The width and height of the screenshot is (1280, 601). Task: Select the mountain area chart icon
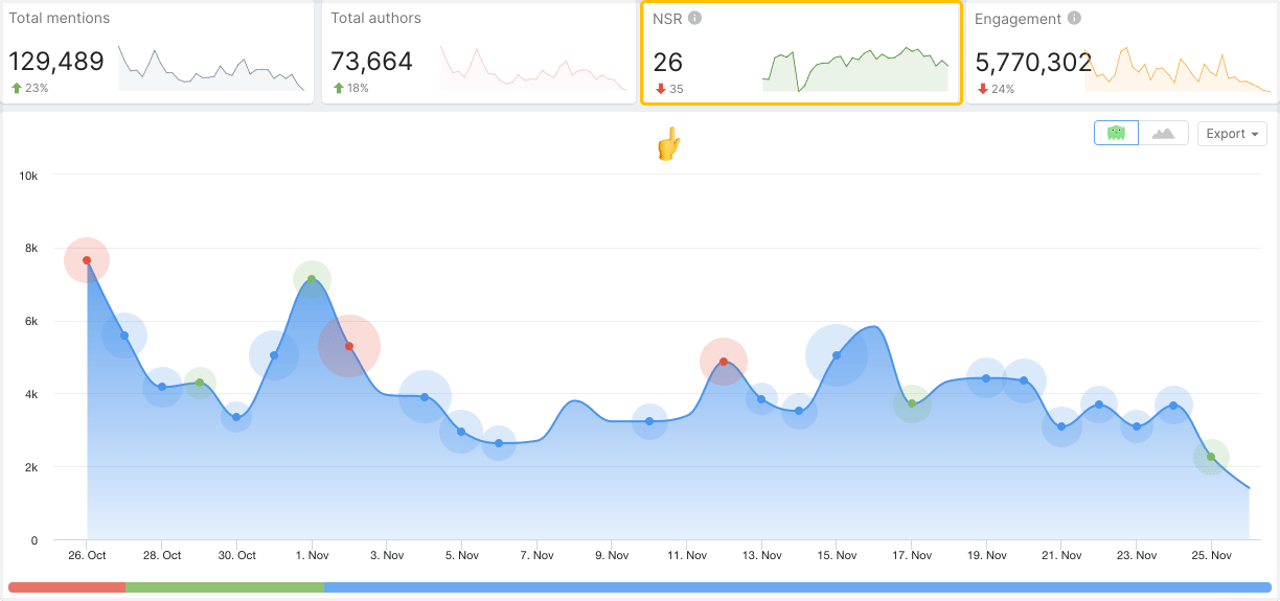pos(1164,132)
